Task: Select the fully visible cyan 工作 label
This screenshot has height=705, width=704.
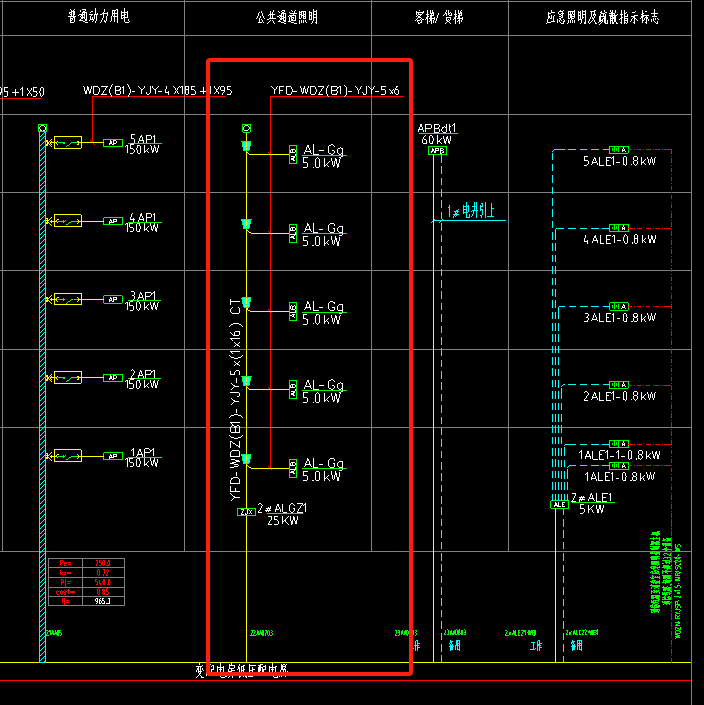Action: click(536, 646)
